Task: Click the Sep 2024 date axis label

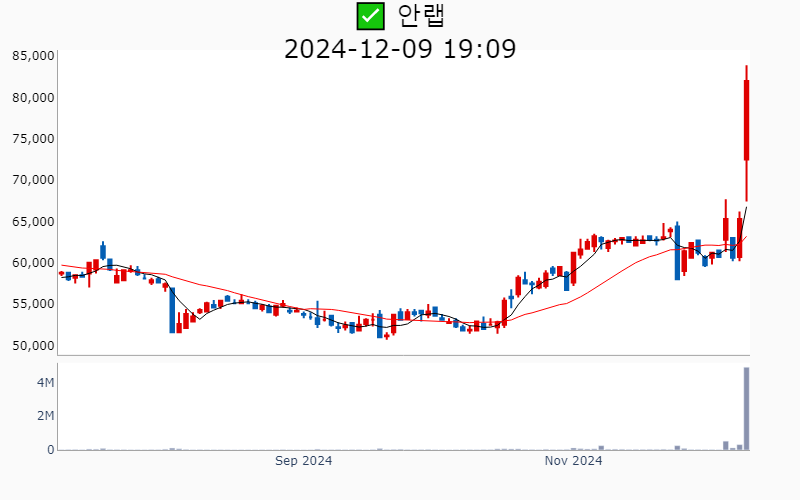Action: pyautogui.click(x=304, y=461)
